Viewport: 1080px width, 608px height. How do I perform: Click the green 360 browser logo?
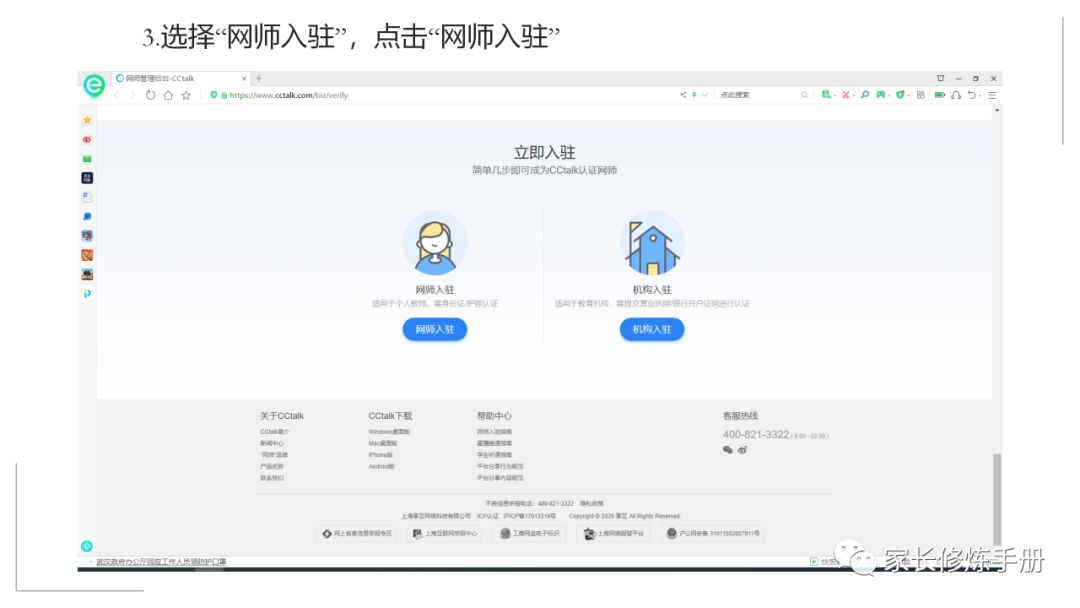pyautogui.click(x=94, y=85)
